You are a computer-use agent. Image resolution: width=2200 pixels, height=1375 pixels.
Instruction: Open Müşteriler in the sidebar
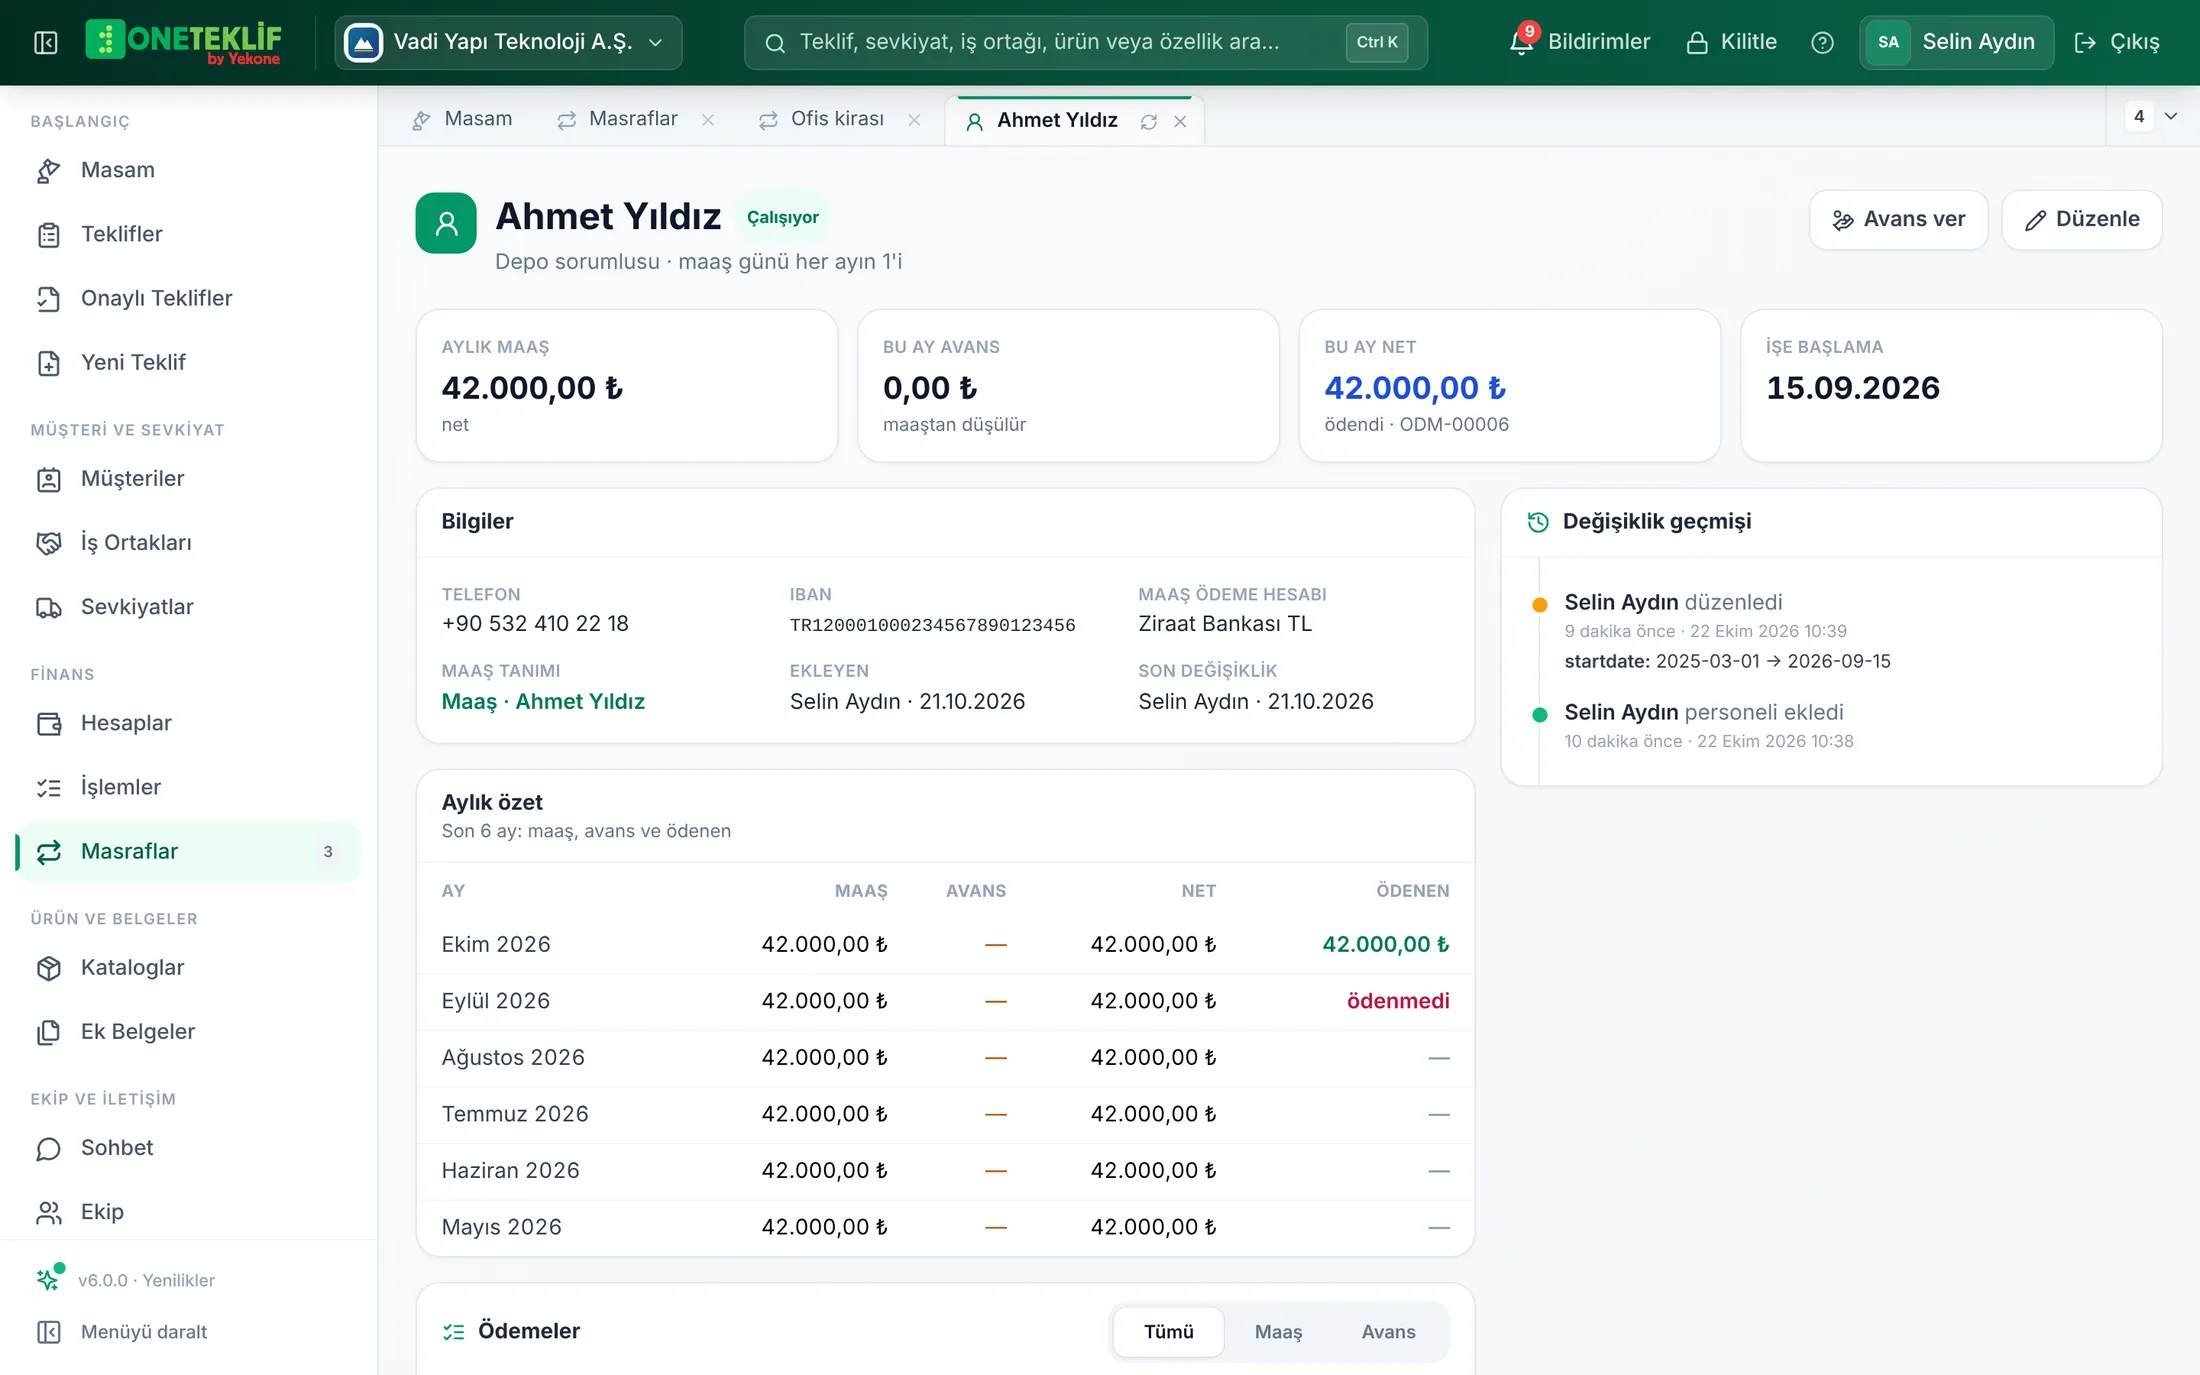(188, 479)
